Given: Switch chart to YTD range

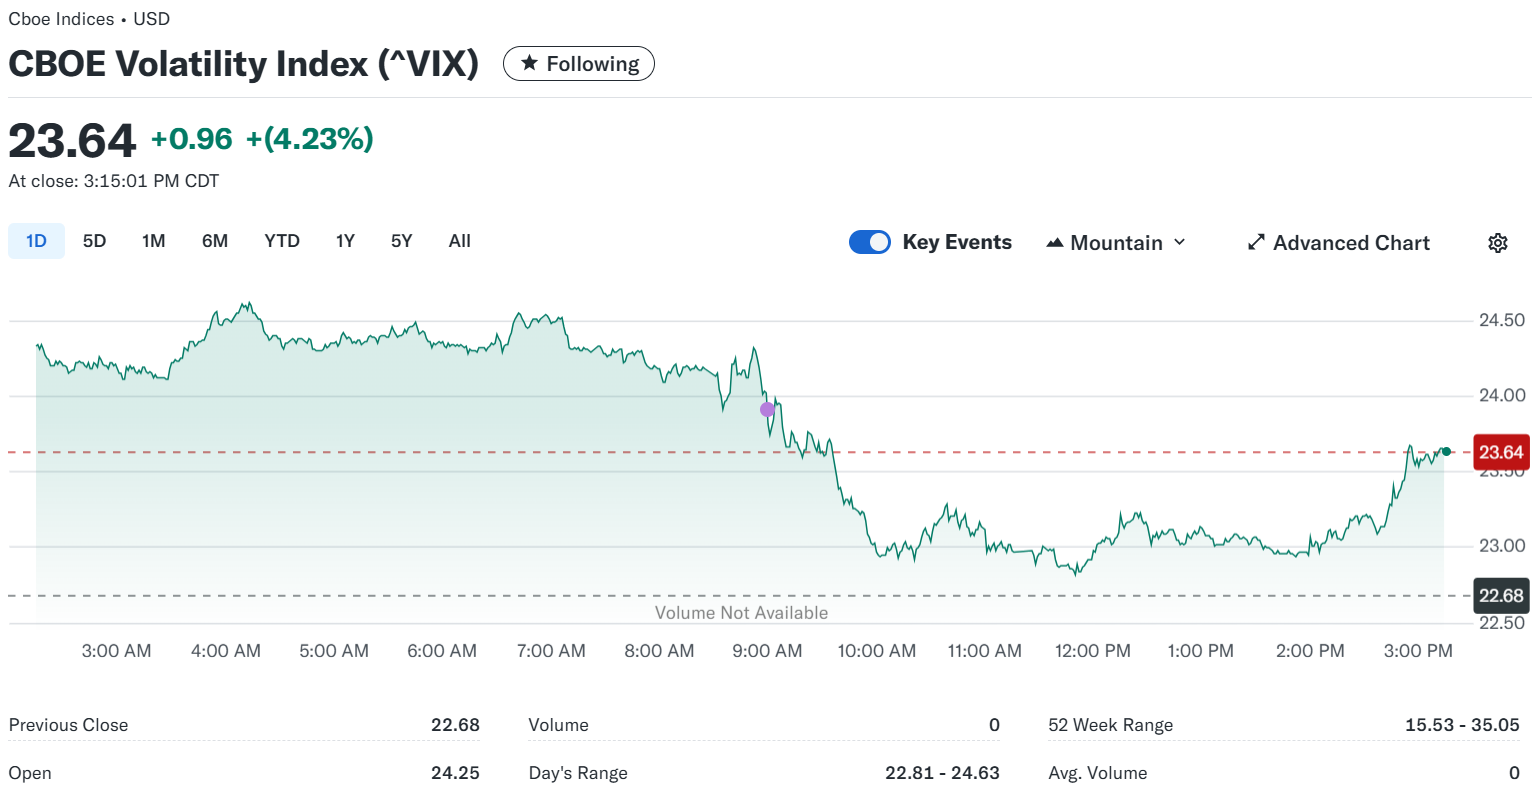Looking at the screenshot, I should (282, 241).
